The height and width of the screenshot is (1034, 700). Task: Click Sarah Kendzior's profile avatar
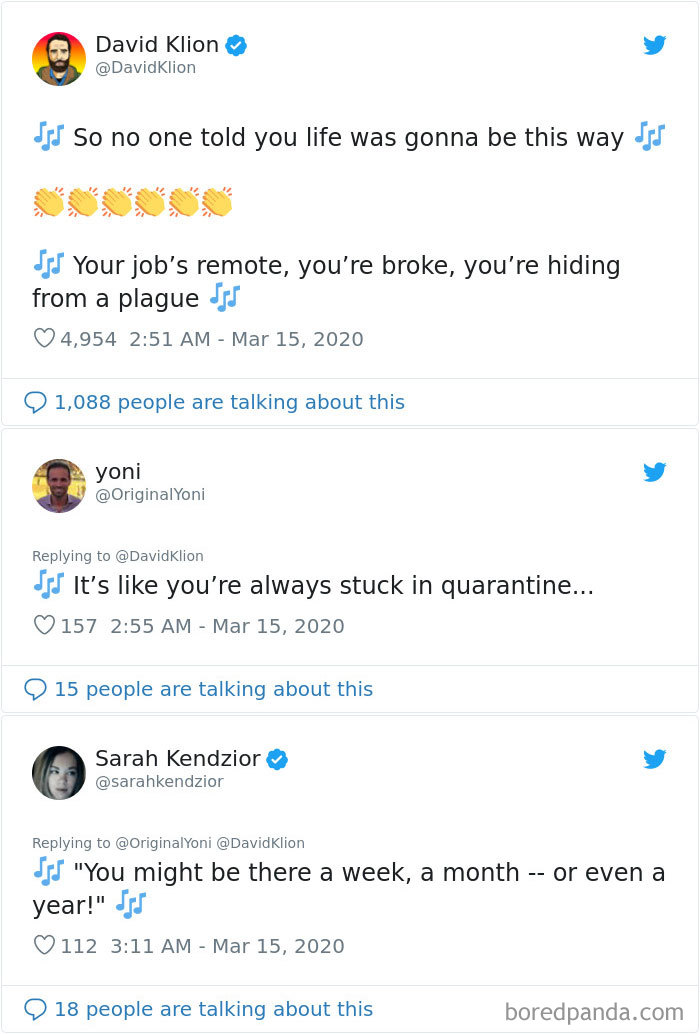59,773
